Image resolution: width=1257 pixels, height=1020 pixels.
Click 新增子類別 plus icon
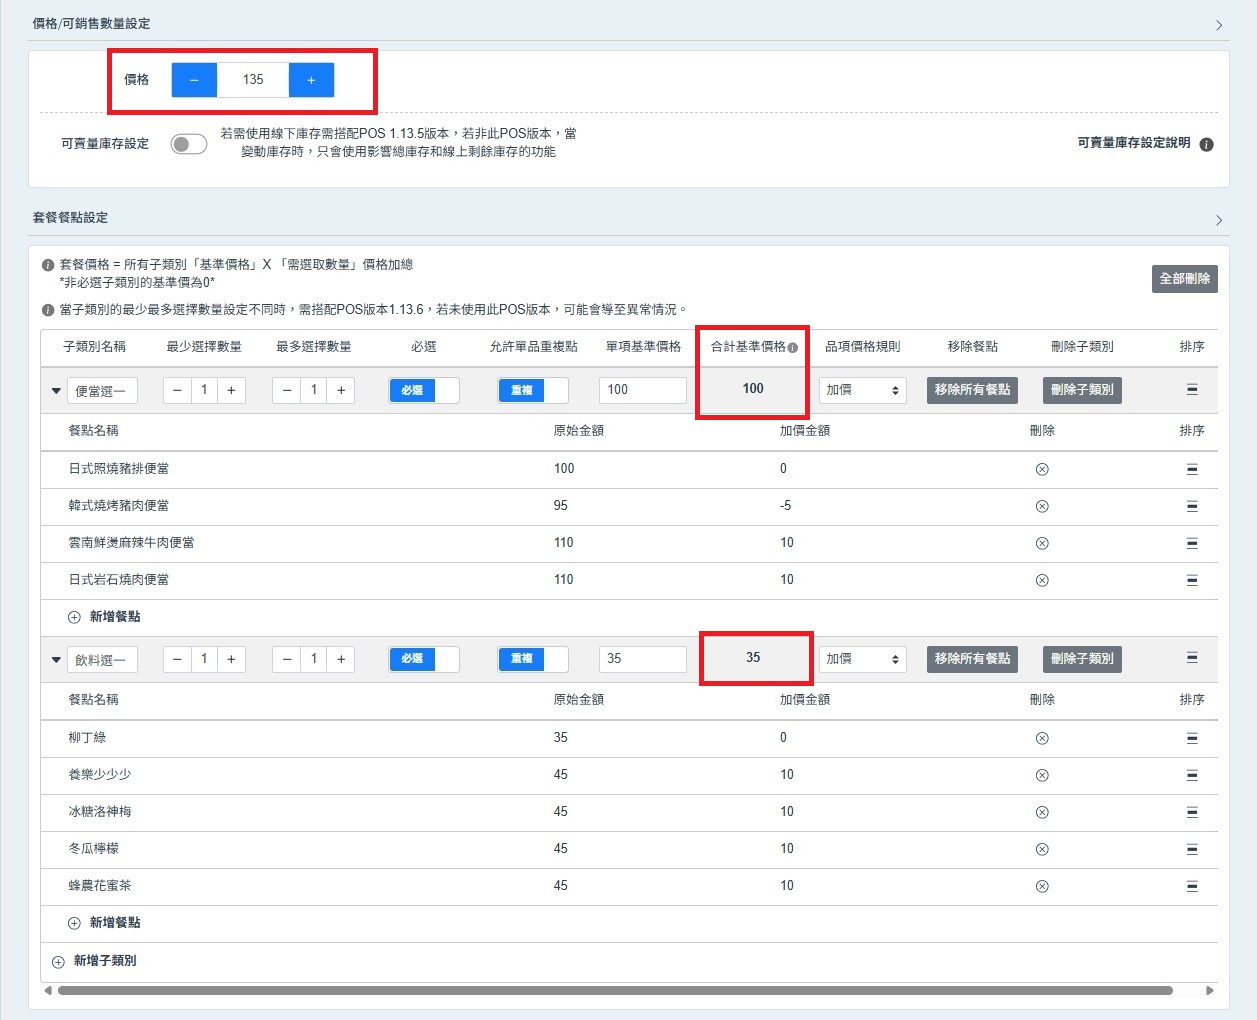coord(58,961)
